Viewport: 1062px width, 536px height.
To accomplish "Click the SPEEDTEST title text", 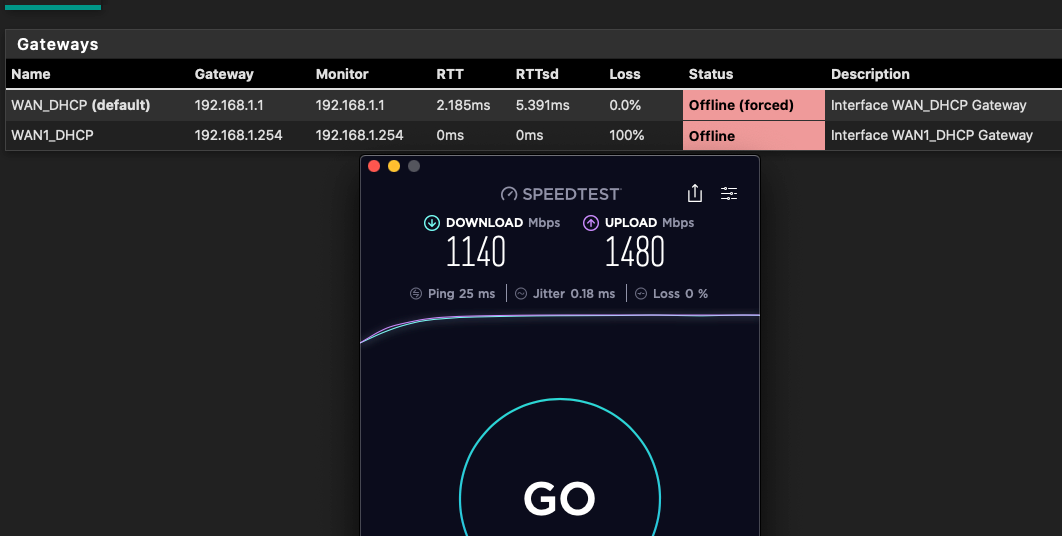I will (571, 194).
